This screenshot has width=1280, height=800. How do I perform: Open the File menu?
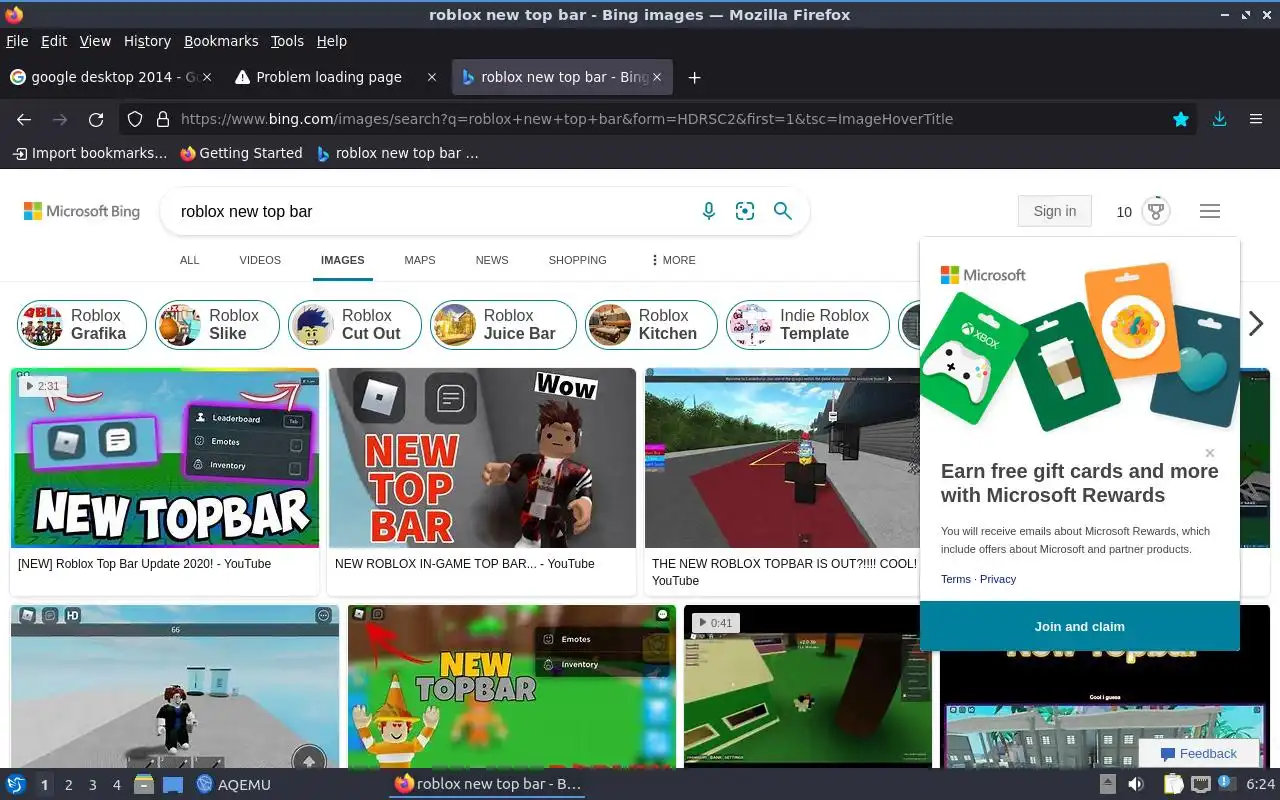tap(17, 41)
